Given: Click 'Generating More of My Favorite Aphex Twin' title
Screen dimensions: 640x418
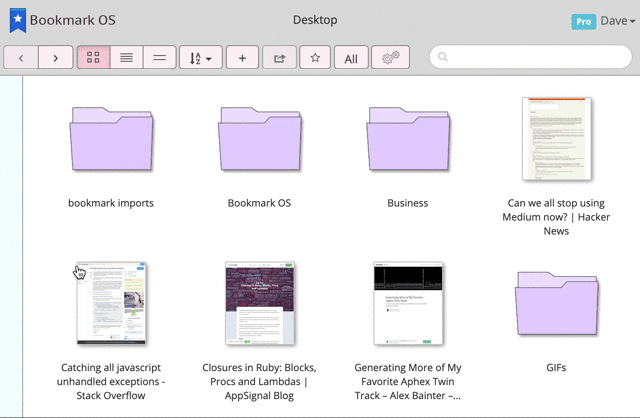Looking at the screenshot, I should coord(408,381).
